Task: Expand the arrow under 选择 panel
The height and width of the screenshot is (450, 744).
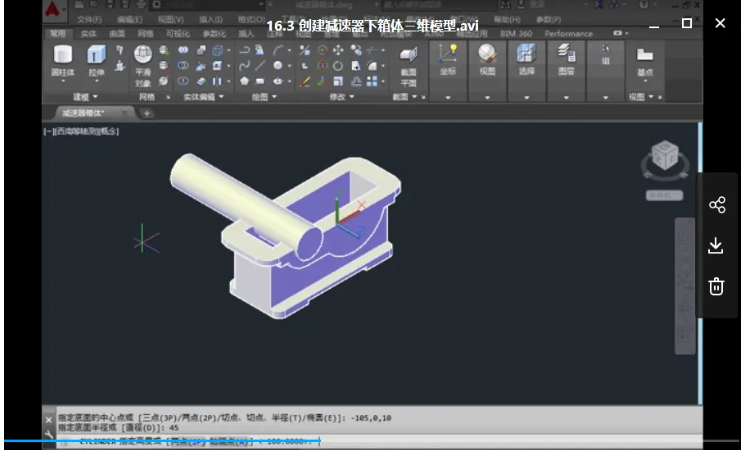Action: click(526, 97)
